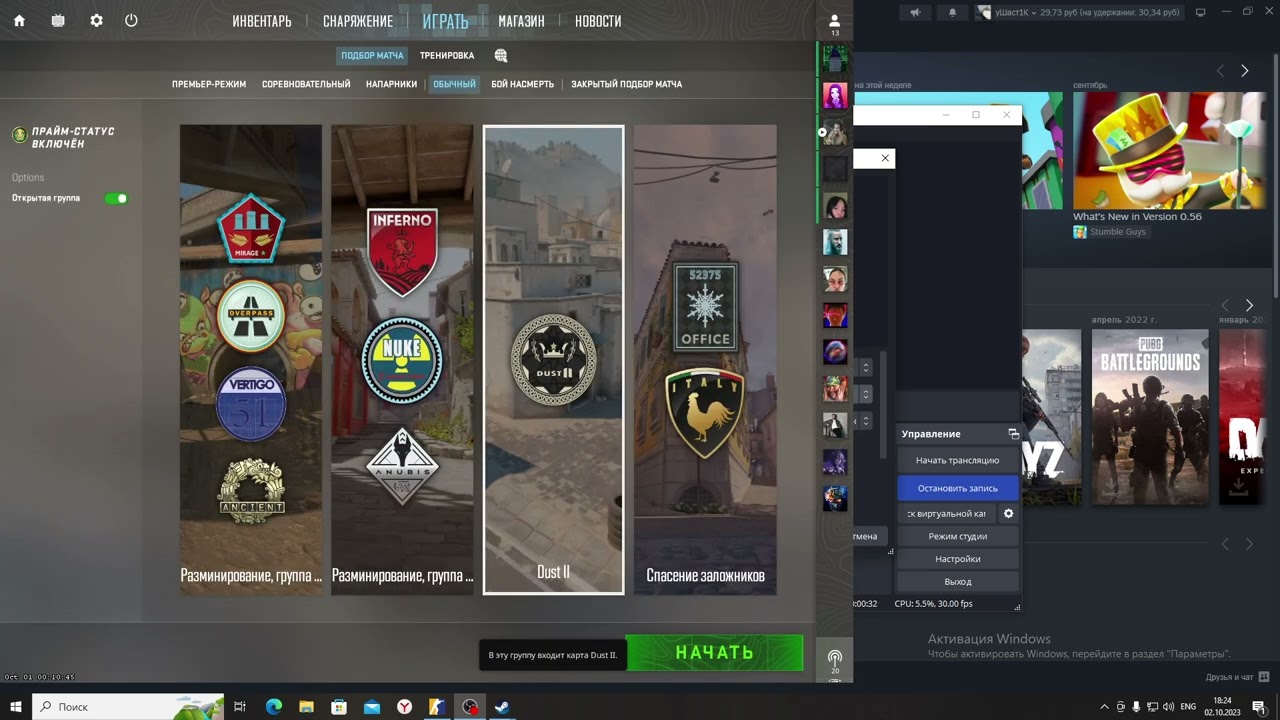Open the Windows Start menu

click(16, 707)
